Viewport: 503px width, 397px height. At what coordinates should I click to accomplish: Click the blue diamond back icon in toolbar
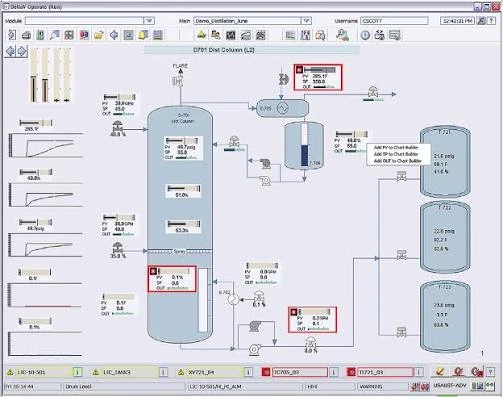click(114, 35)
